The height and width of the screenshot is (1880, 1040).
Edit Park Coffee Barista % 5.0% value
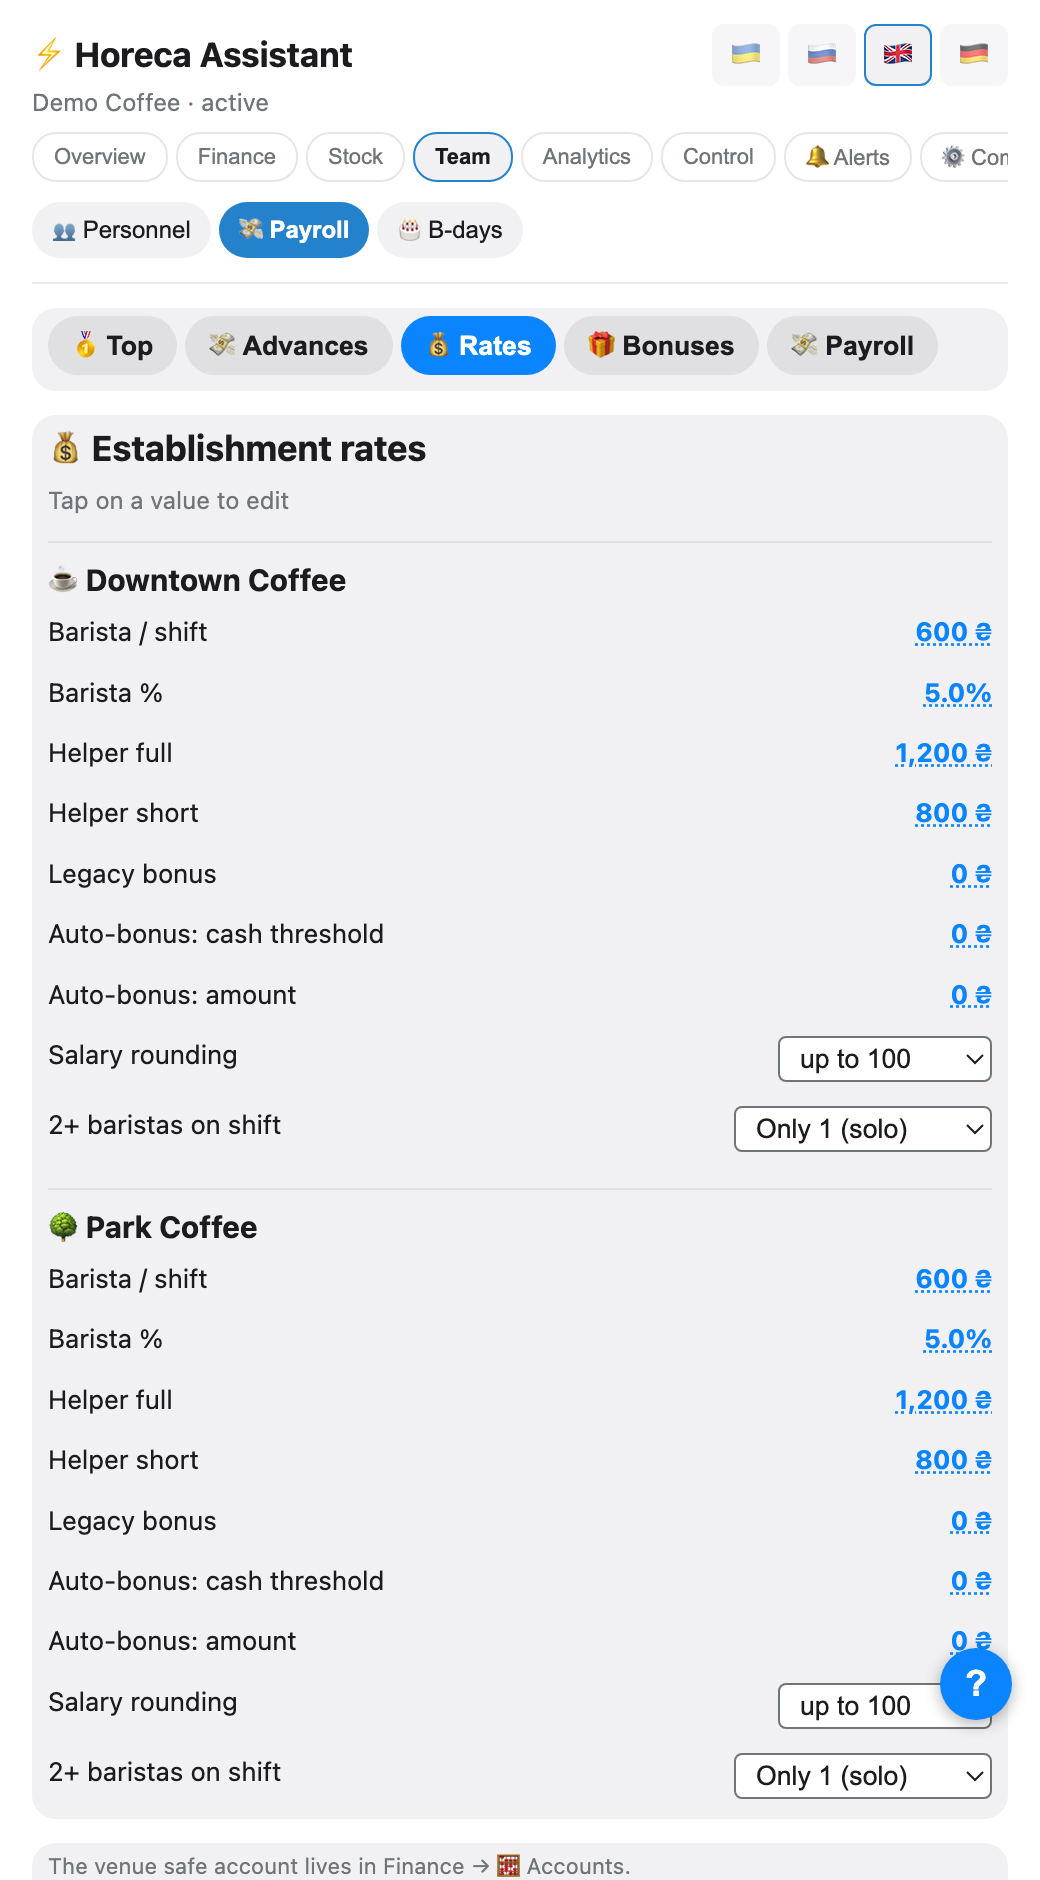(x=958, y=1339)
